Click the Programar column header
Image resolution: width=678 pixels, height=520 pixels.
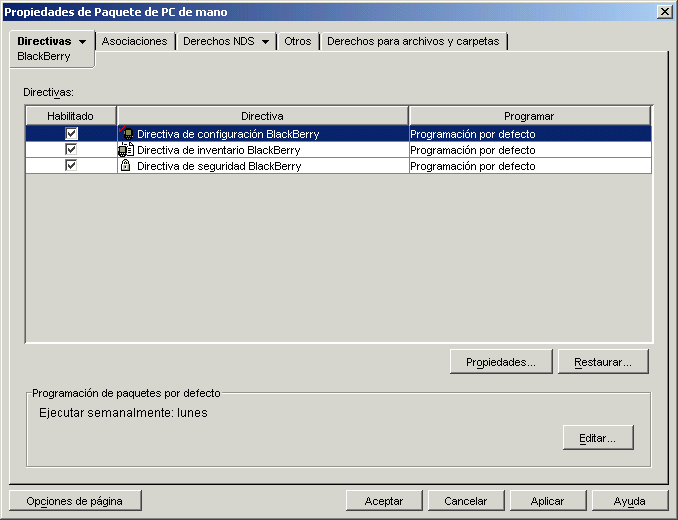point(530,116)
